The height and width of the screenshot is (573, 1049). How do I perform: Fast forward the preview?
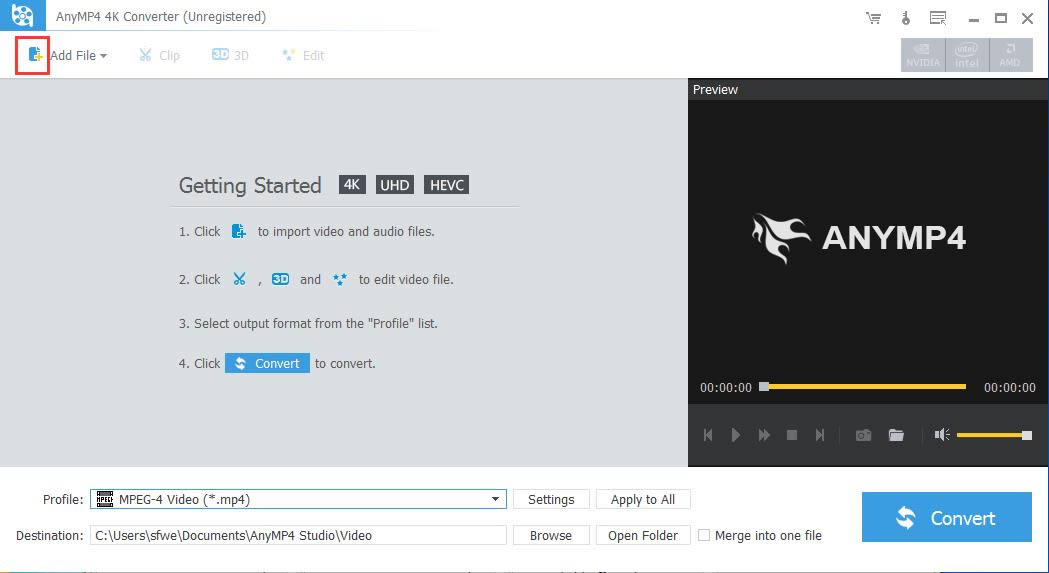pos(764,435)
